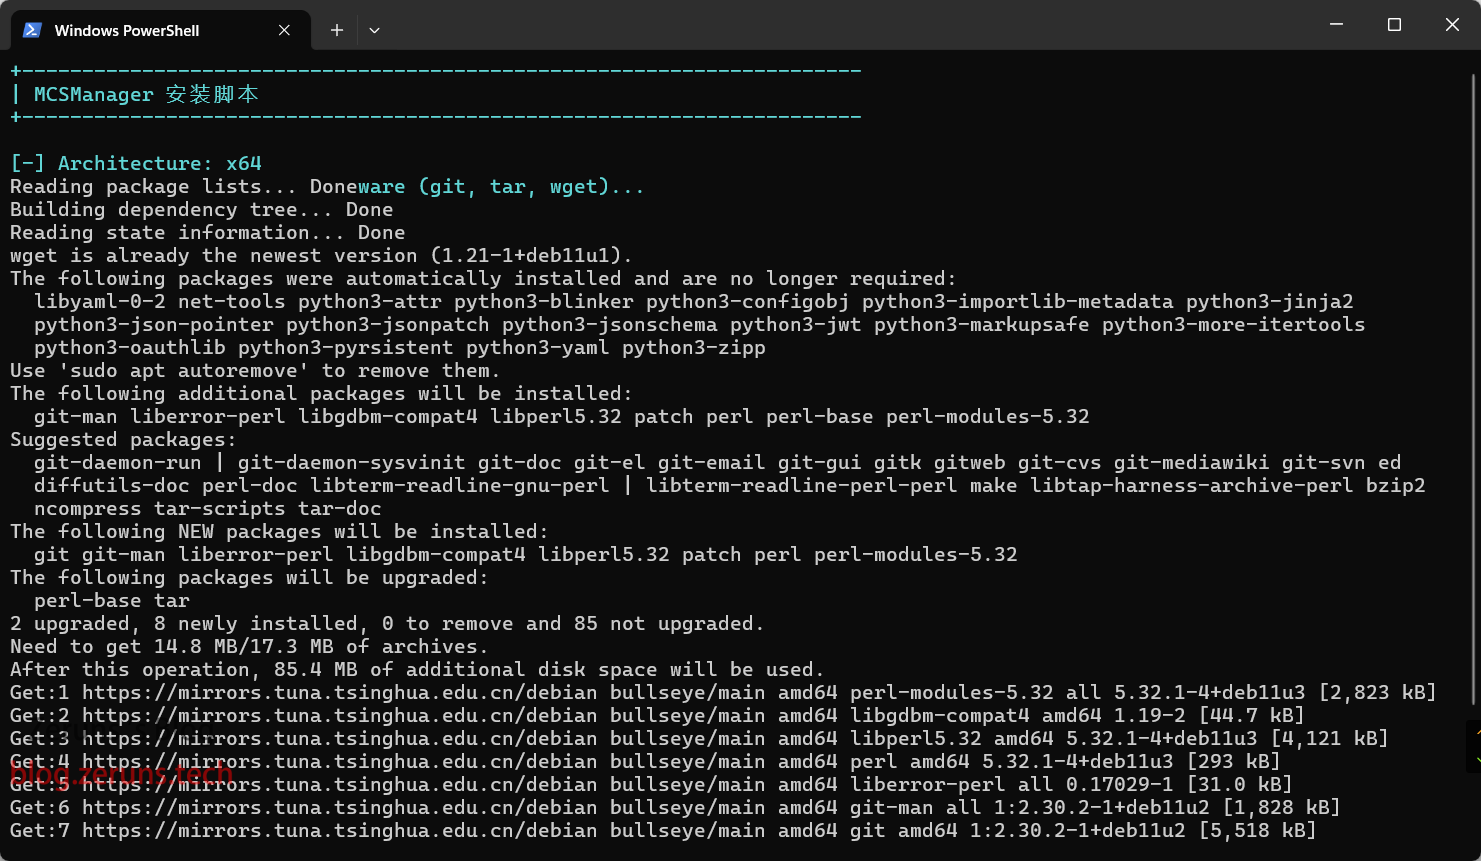
Task: Click the Get:3 libperl5.32 mirror URL
Action: [339, 738]
